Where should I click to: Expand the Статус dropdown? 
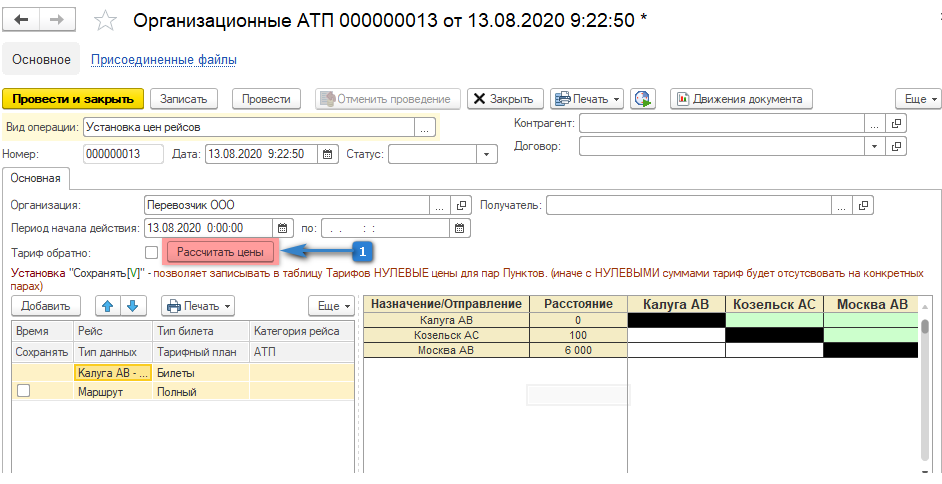click(x=486, y=154)
